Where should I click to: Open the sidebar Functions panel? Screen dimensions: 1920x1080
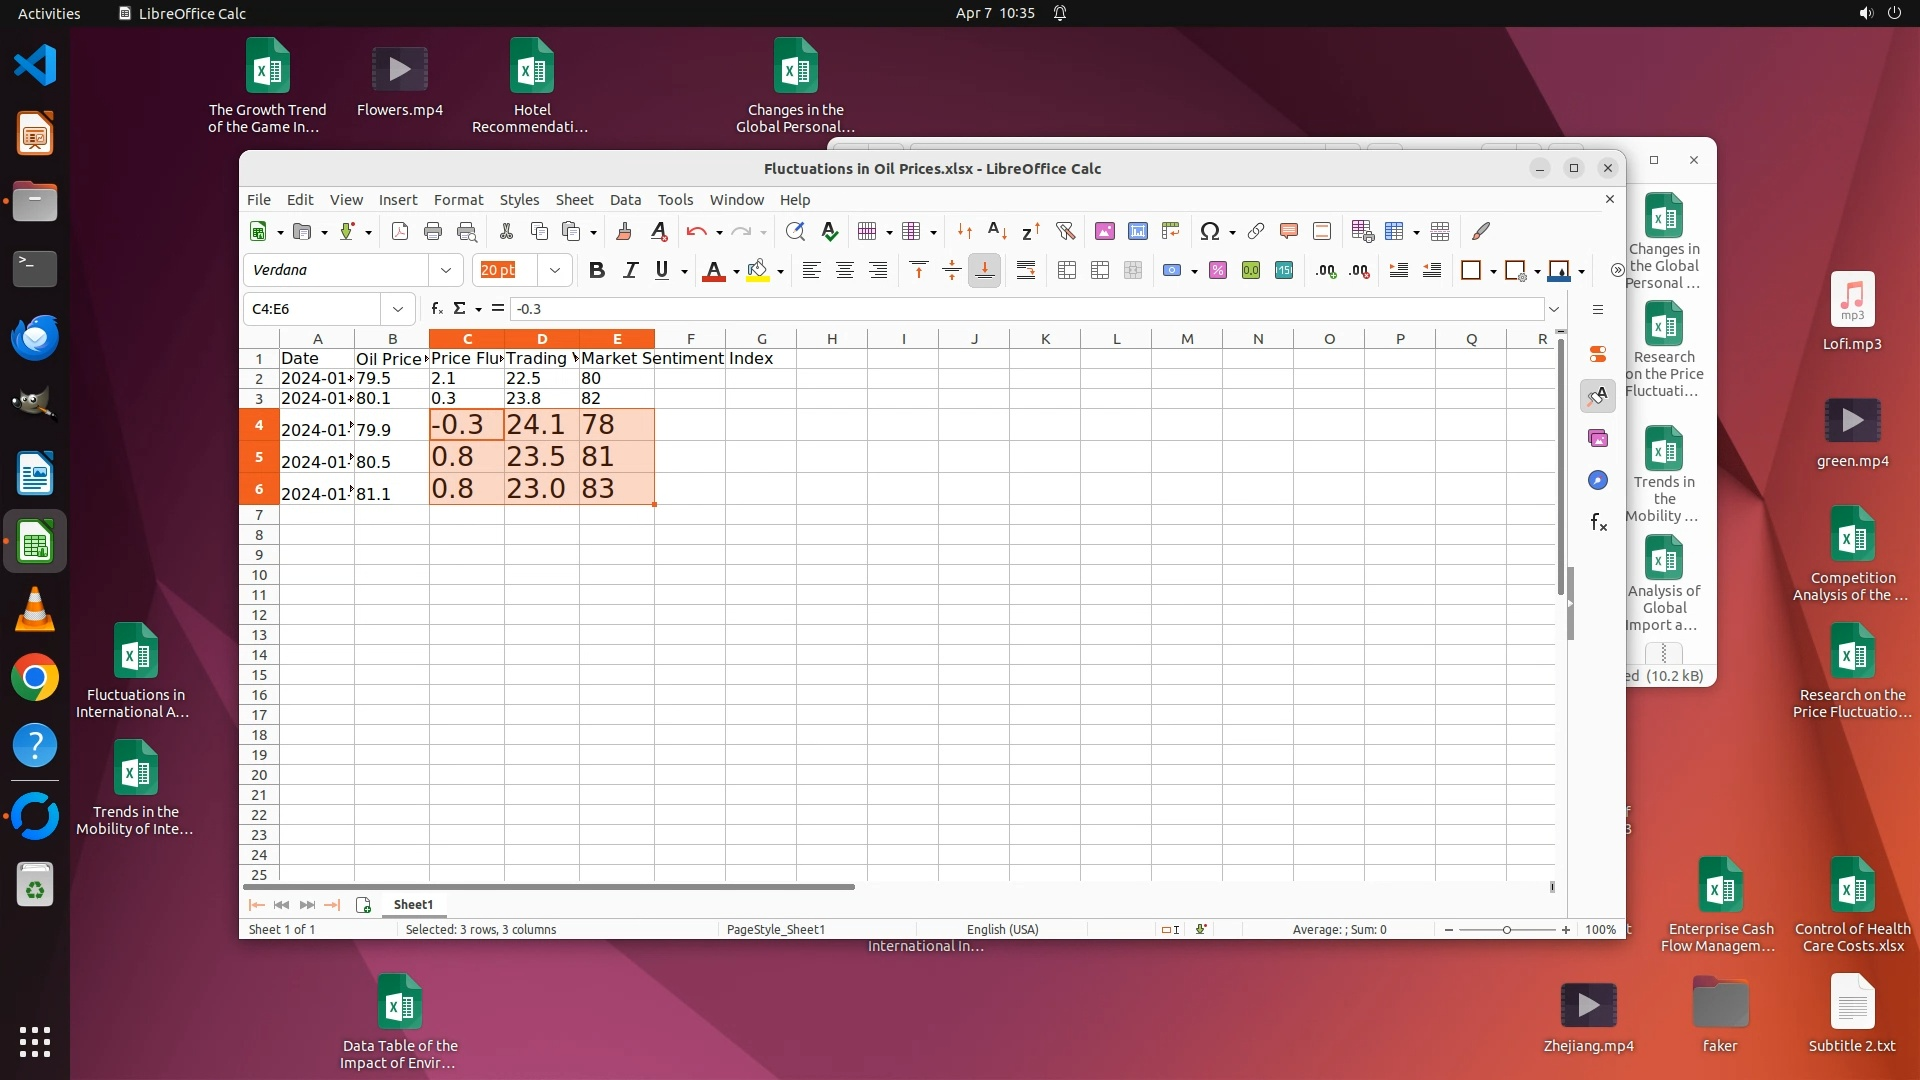[1598, 523]
